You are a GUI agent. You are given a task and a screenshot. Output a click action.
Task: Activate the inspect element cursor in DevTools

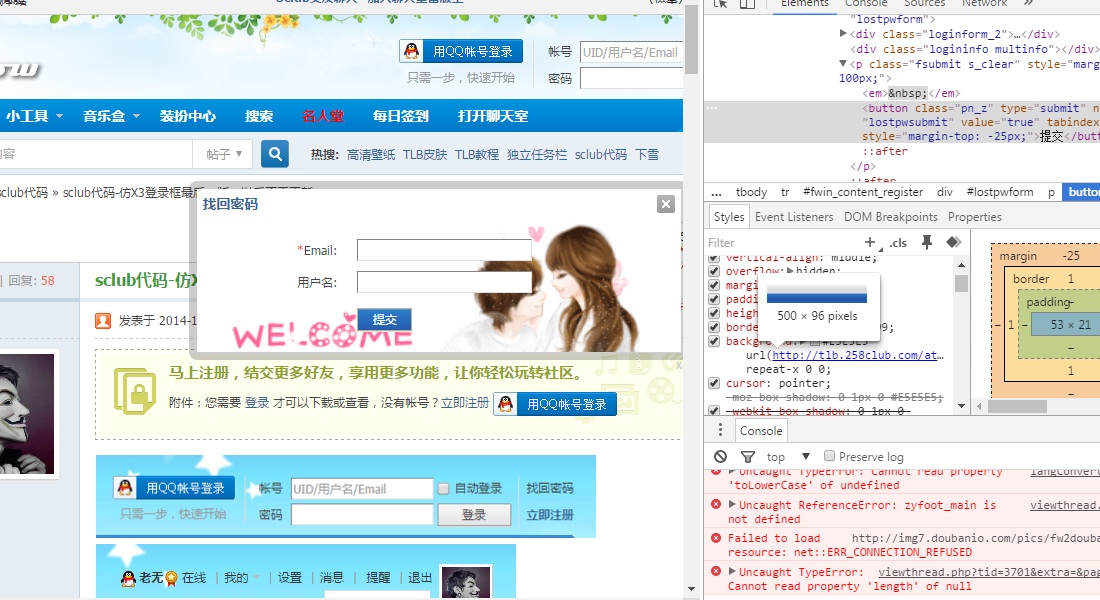tap(720, 4)
